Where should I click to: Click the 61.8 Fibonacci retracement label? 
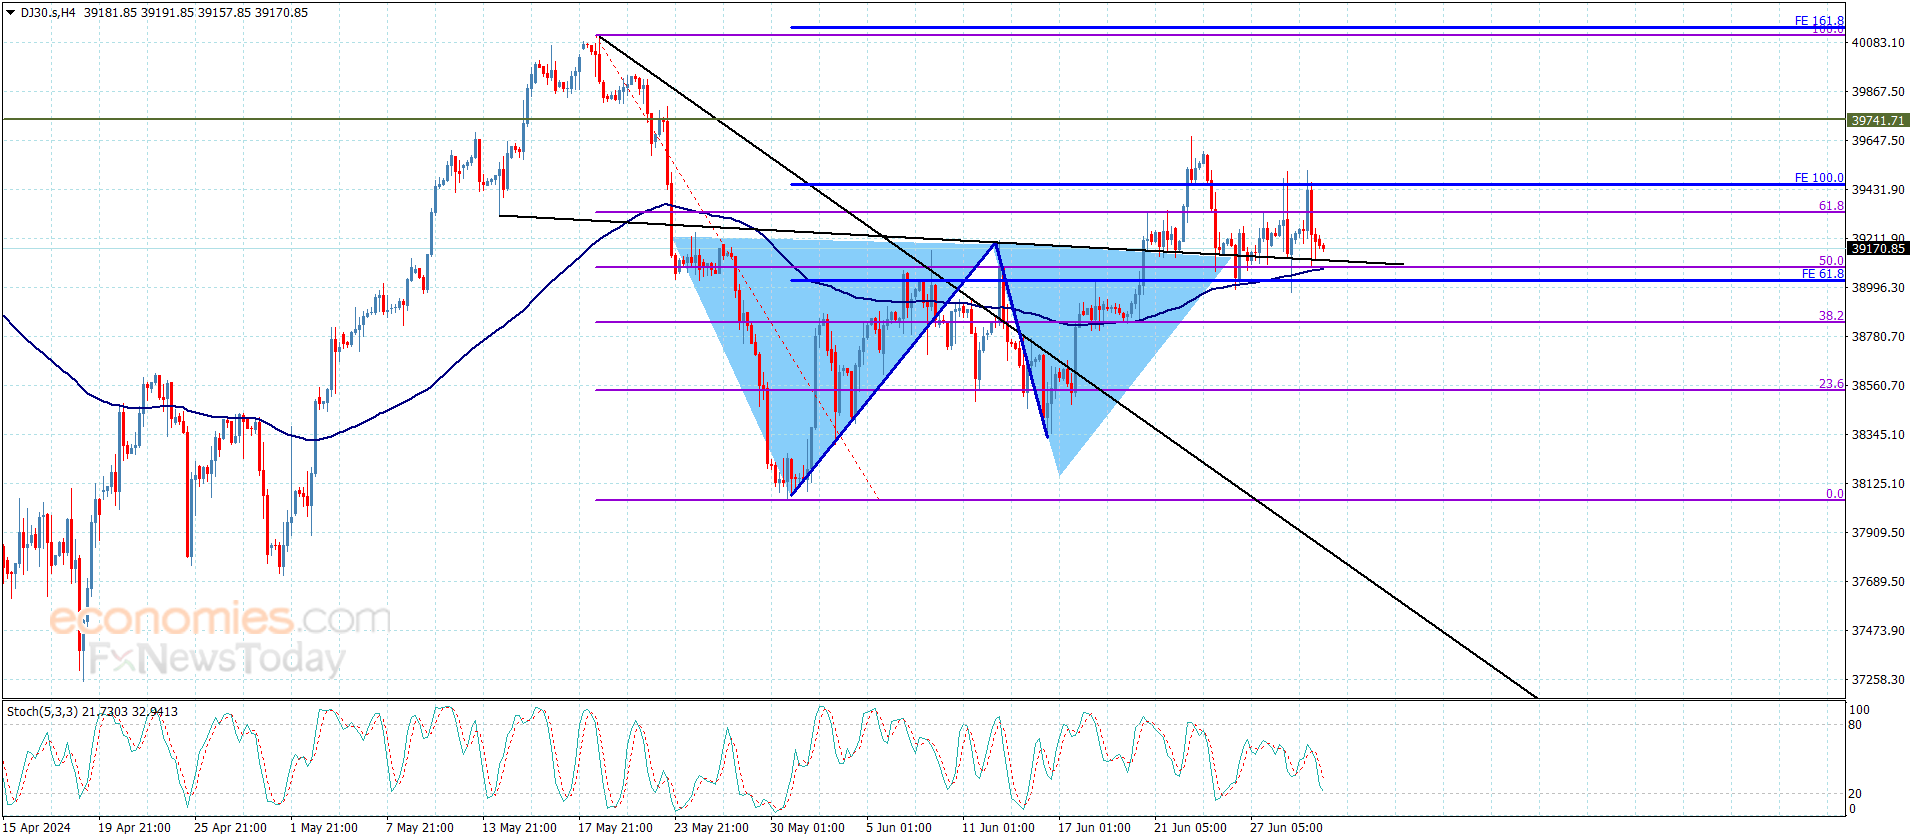pyautogui.click(x=1831, y=206)
